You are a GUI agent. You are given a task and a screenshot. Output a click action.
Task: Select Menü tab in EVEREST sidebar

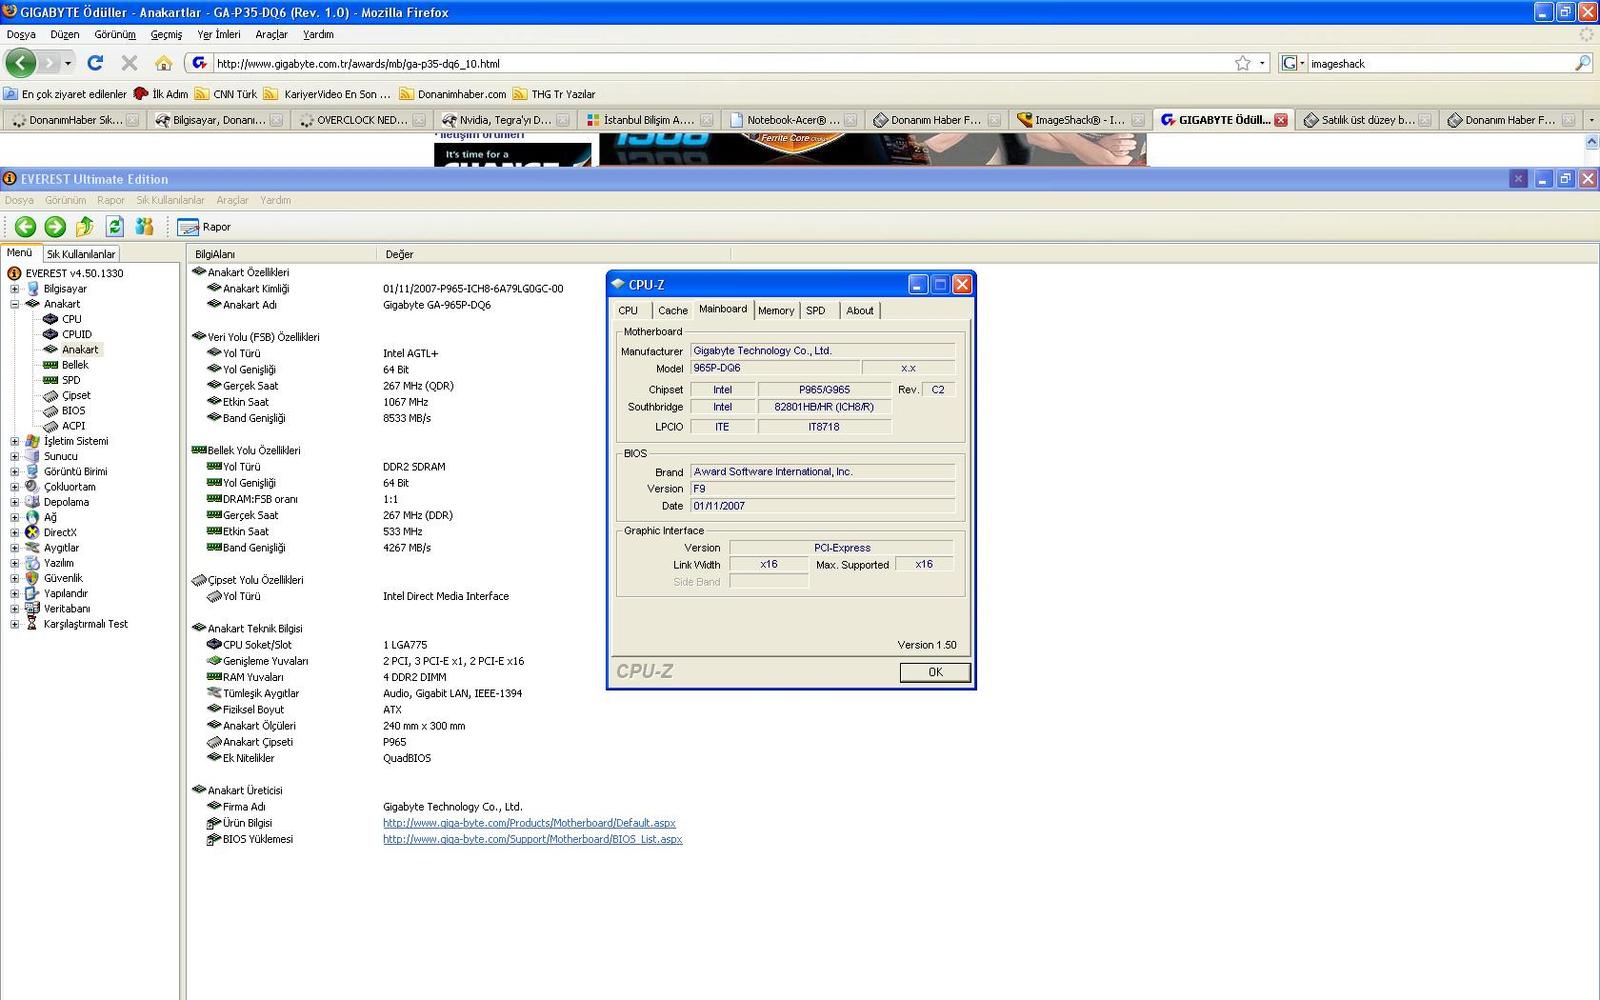click(x=20, y=253)
